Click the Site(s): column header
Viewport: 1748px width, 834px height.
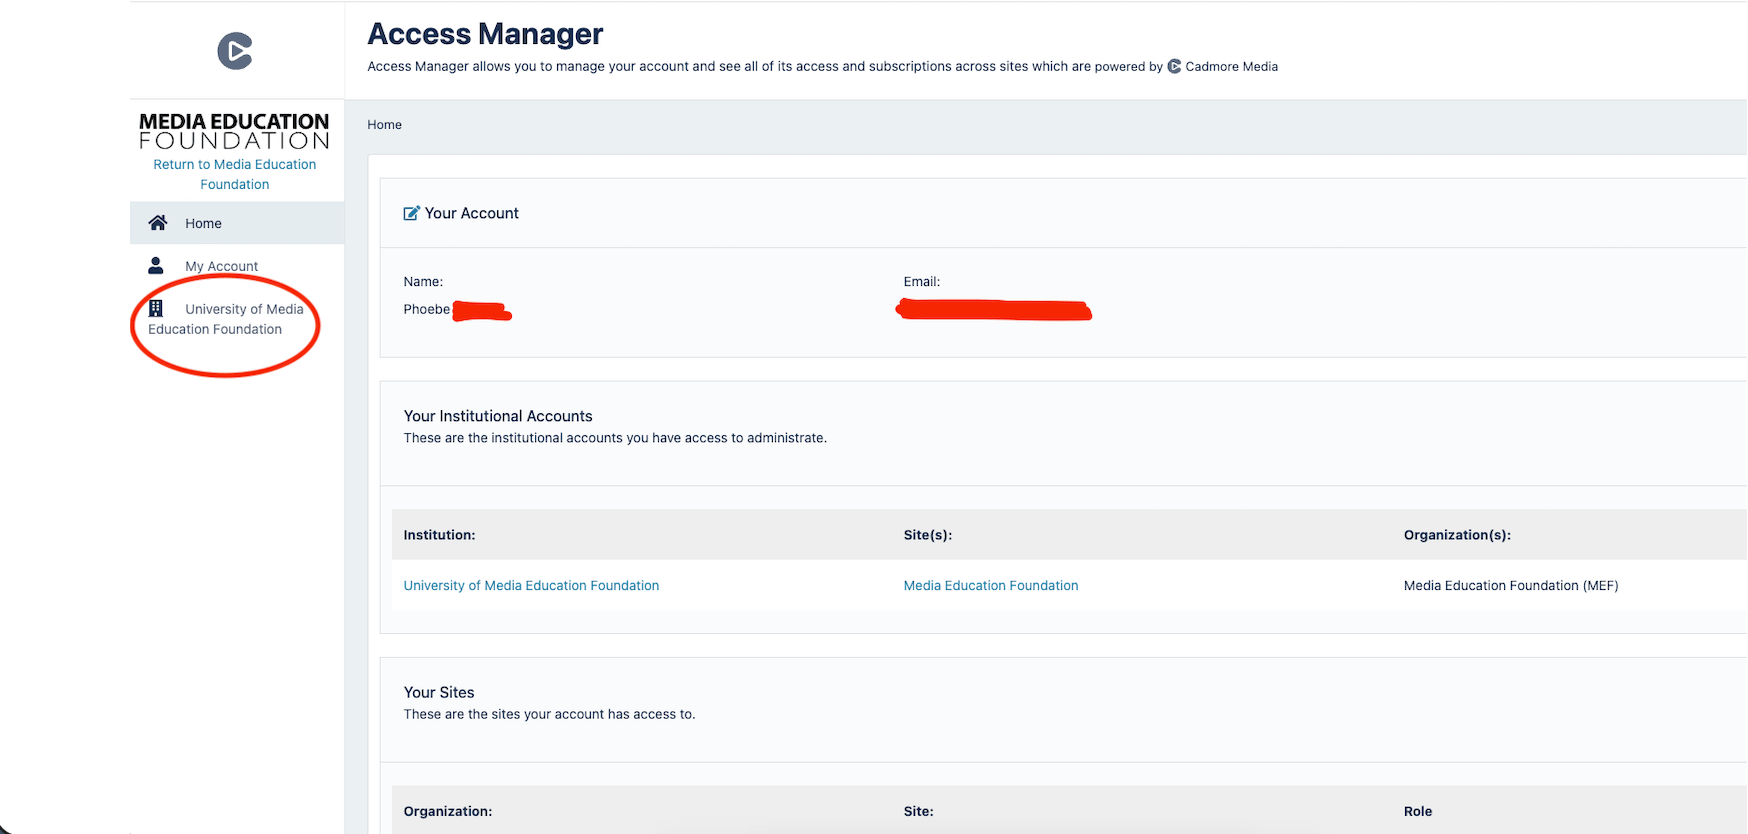(927, 535)
